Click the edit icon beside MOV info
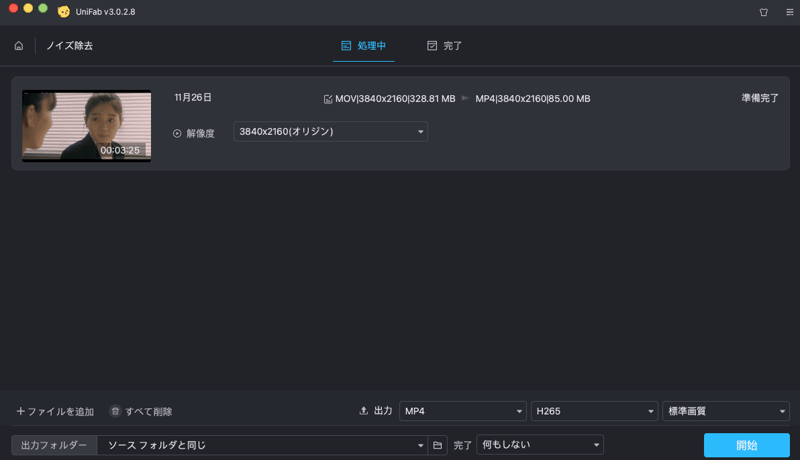 click(x=328, y=99)
